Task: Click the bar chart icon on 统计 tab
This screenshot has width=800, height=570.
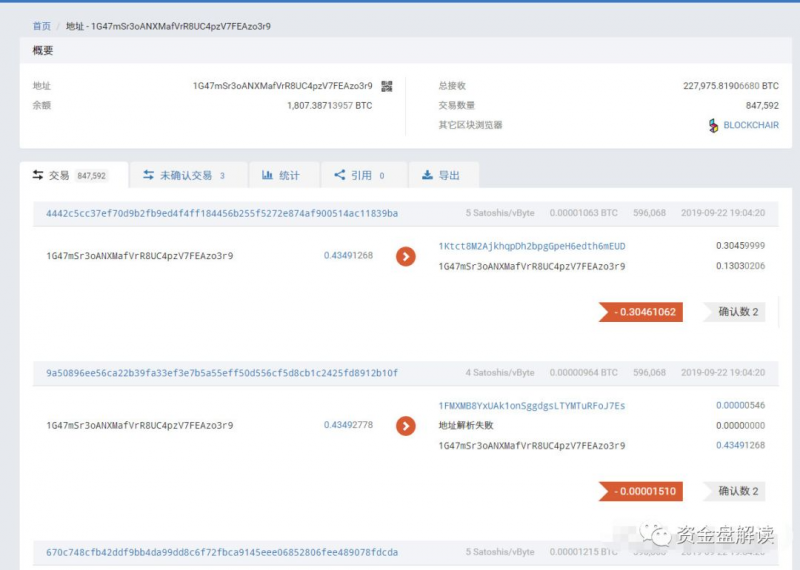Action: (267, 175)
